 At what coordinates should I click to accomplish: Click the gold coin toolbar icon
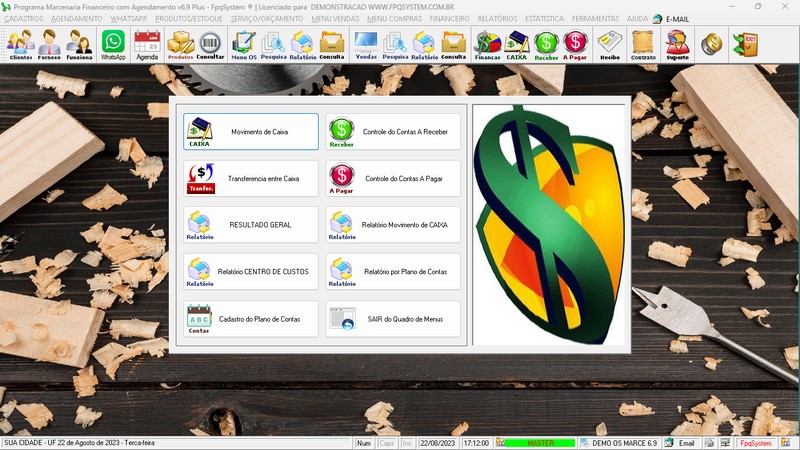click(x=711, y=45)
